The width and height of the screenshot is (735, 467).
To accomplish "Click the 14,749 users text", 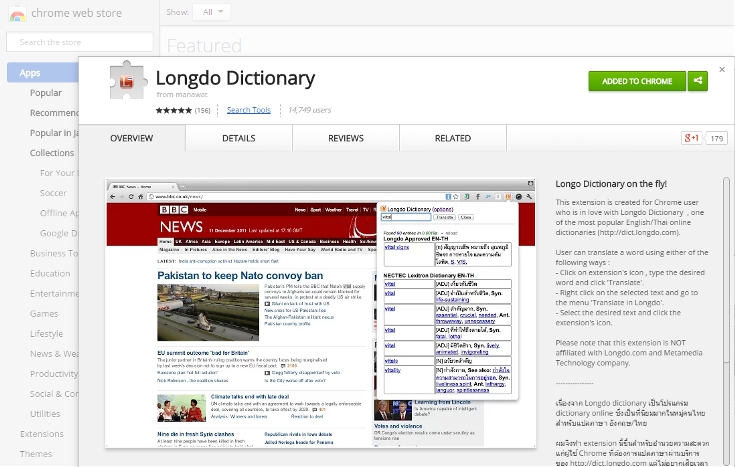I will point(309,110).
